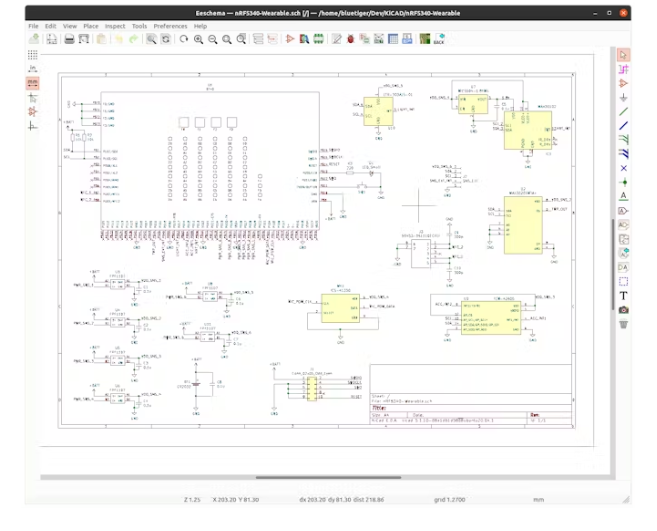This screenshot has height=531, width=657.
Task: Open the File menu
Action: point(33,25)
